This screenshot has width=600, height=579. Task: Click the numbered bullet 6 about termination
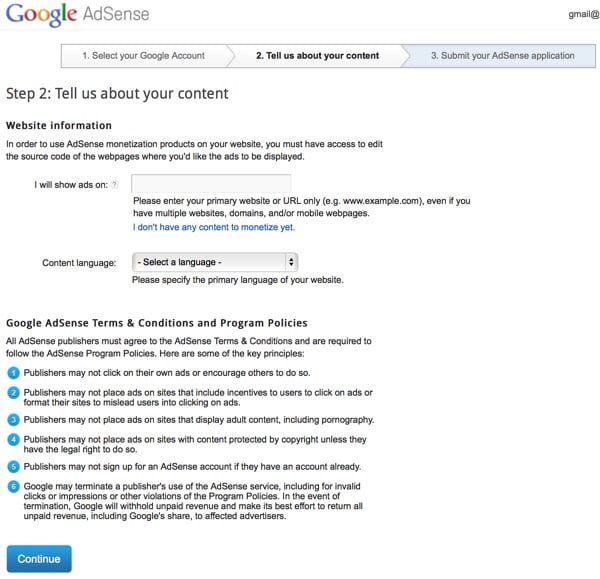click(13, 486)
